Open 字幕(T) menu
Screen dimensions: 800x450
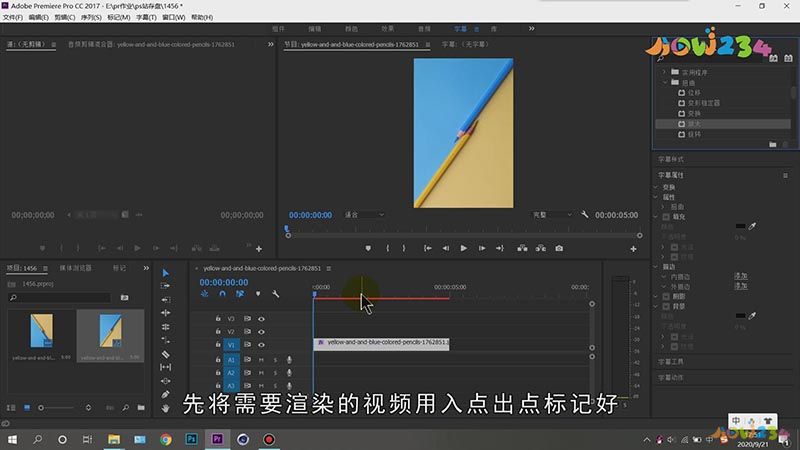click(146, 17)
